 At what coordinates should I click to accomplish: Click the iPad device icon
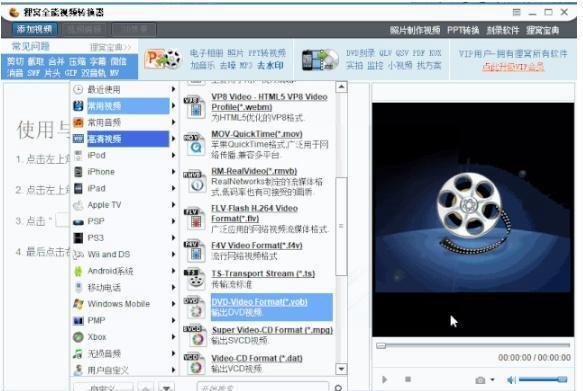coord(78,188)
